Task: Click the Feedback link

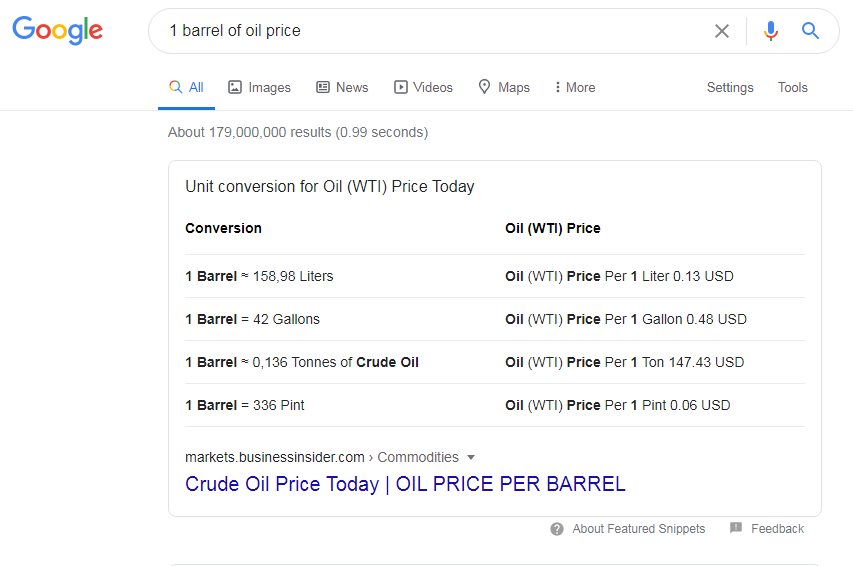Action: [x=777, y=528]
